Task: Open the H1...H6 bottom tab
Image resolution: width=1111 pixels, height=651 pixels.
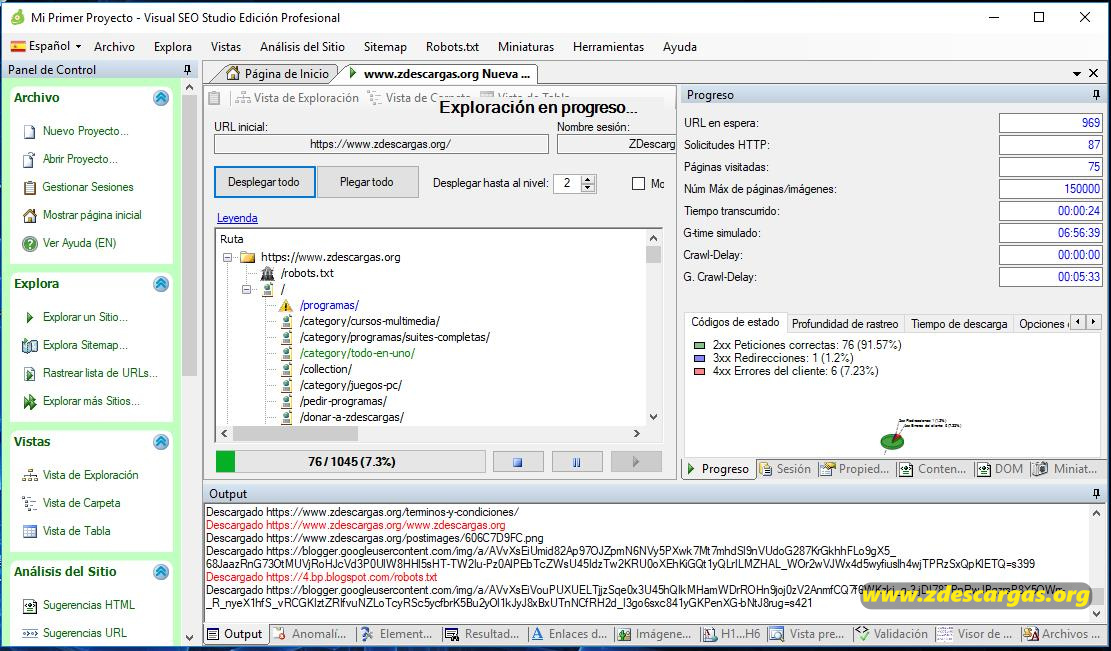Action: click(x=732, y=634)
